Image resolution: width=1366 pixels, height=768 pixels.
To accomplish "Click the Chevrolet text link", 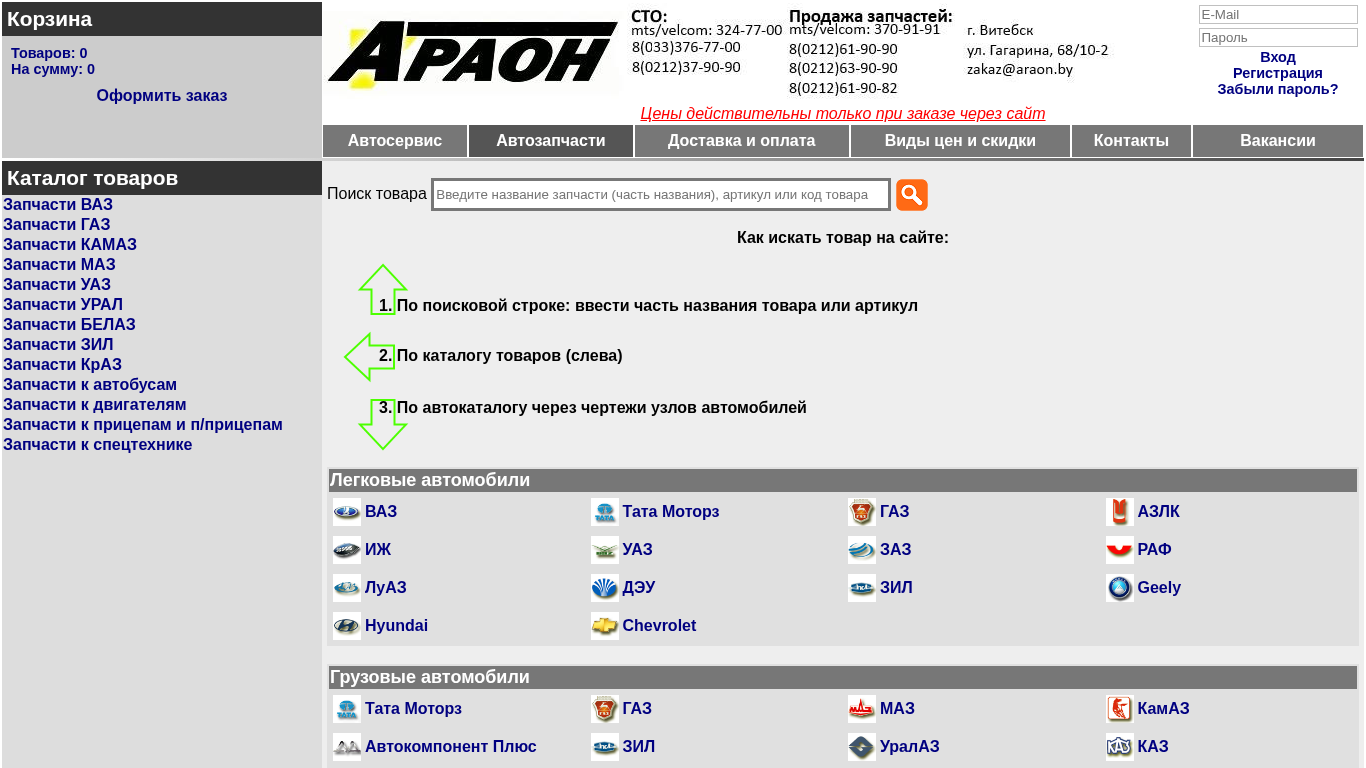I will 659,626.
